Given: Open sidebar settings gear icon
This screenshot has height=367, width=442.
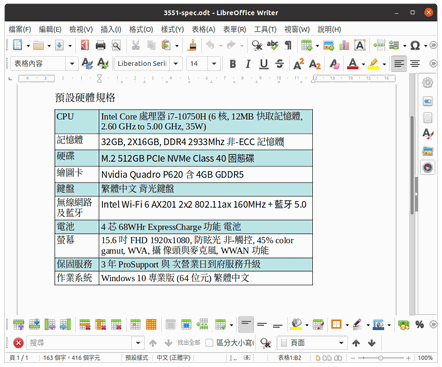Looking at the screenshot, I should click(x=428, y=82).
